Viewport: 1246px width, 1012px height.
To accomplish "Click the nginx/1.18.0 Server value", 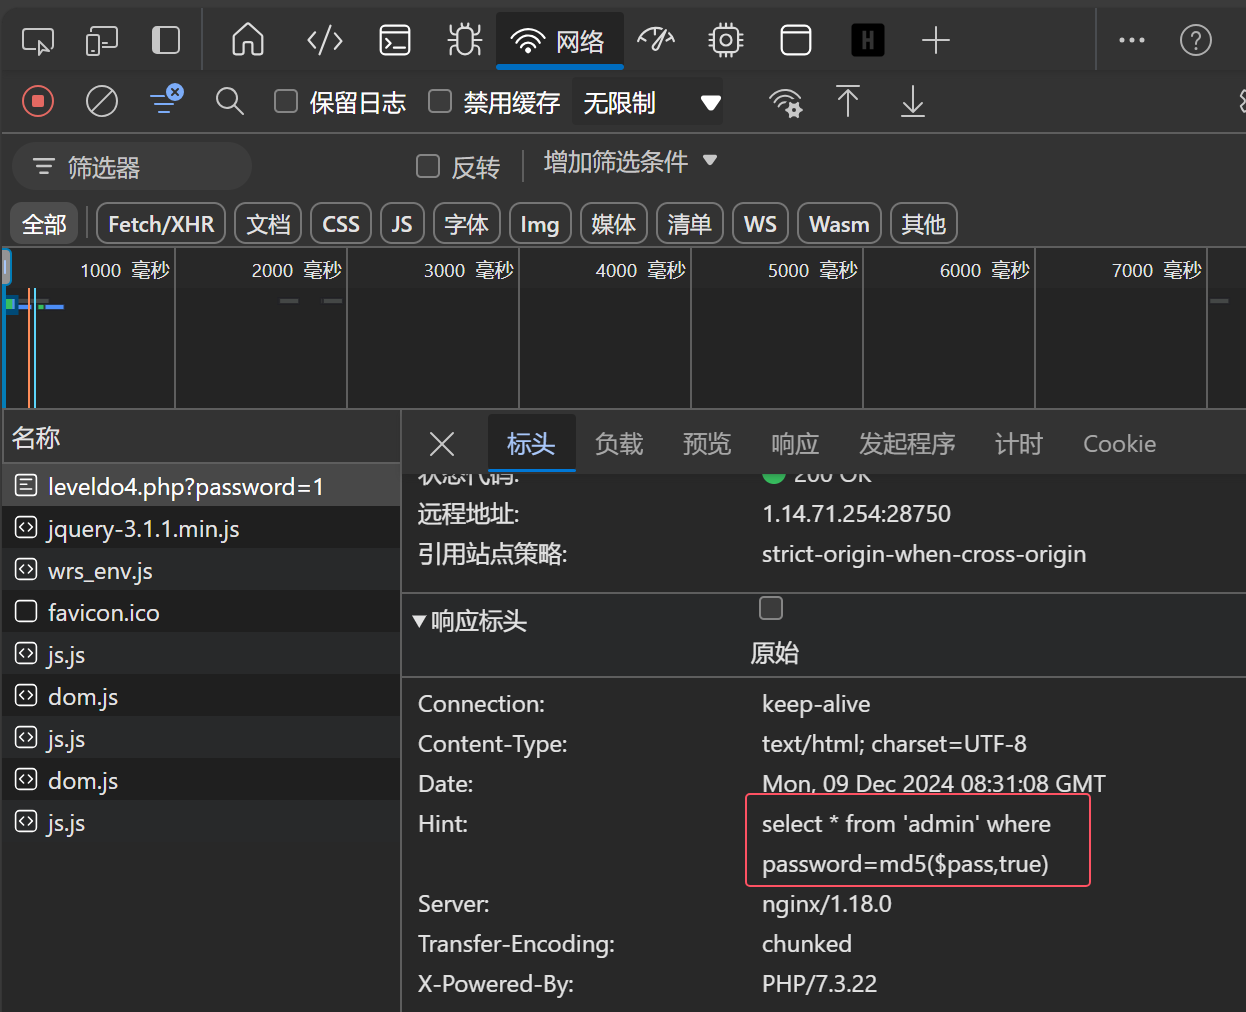I will [827, 904].
